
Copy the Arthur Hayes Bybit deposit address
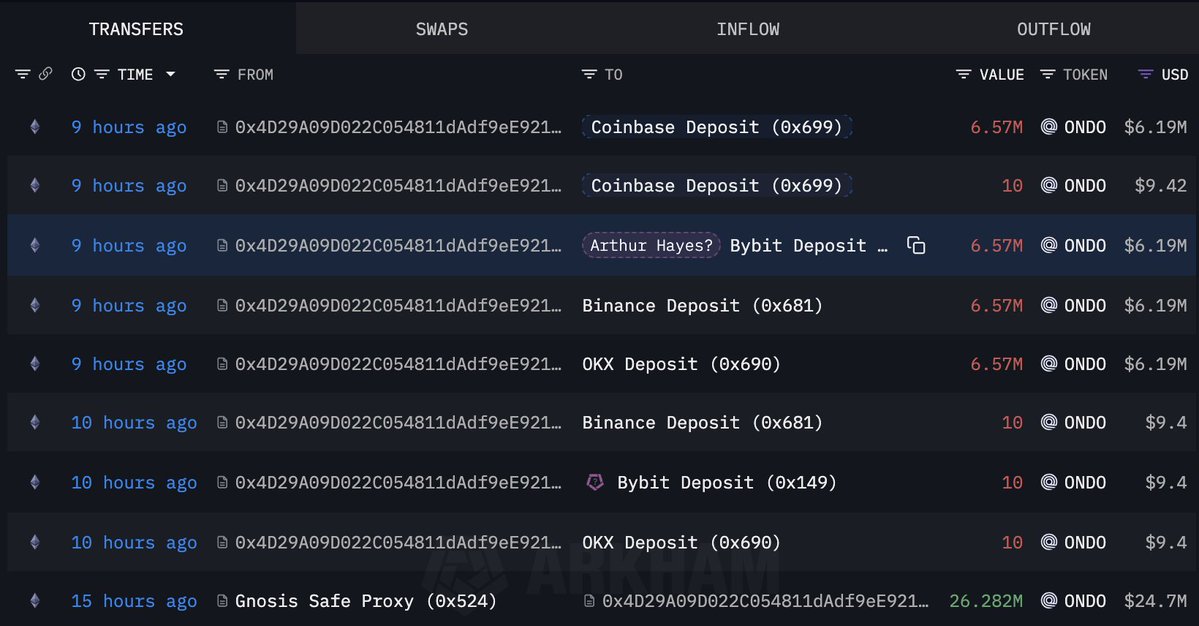[x=916, y=246]
